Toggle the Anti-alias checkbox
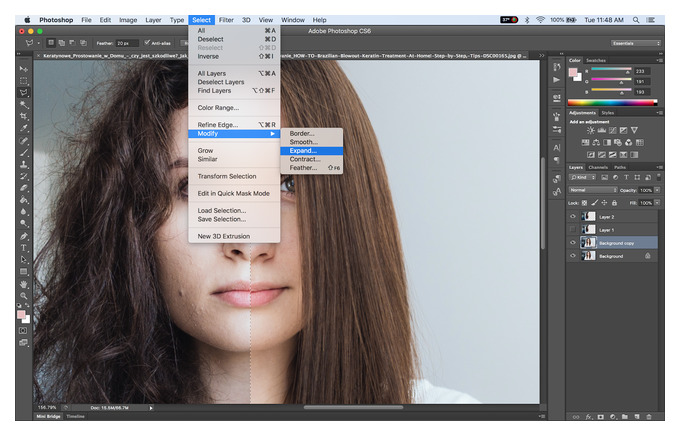680x436 pixels. [x=147, y=43]
